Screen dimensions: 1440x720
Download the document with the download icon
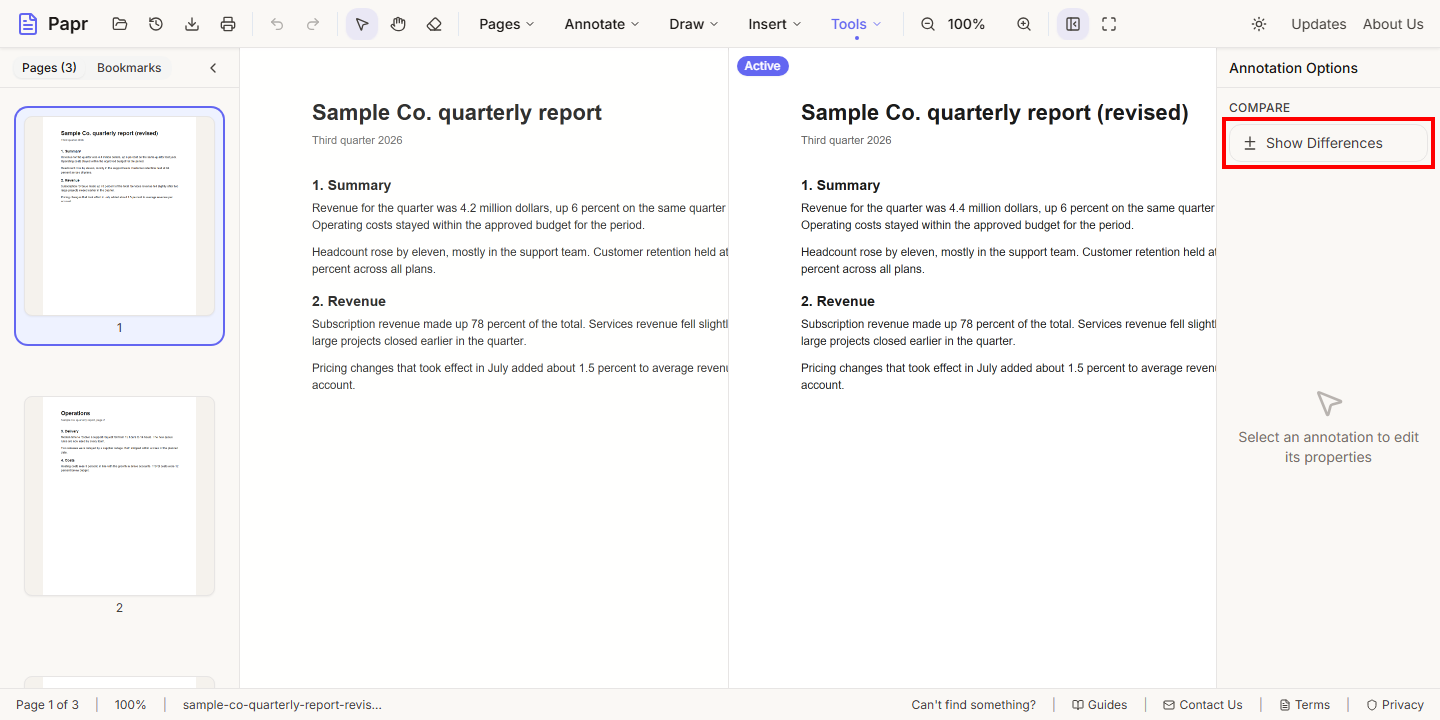pyautogui.click(x=192, y=24)
